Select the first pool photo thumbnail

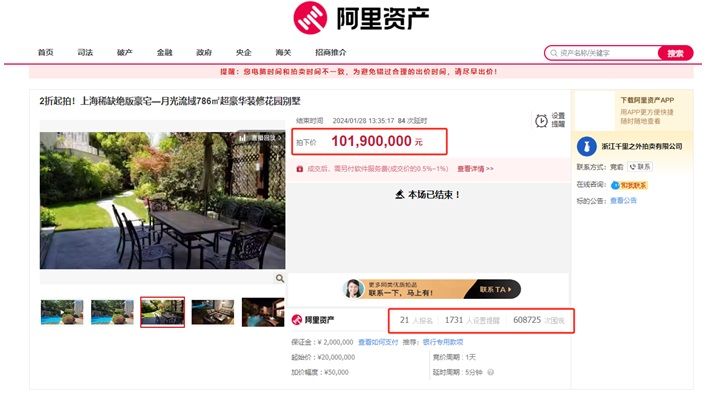pos(61,312)
